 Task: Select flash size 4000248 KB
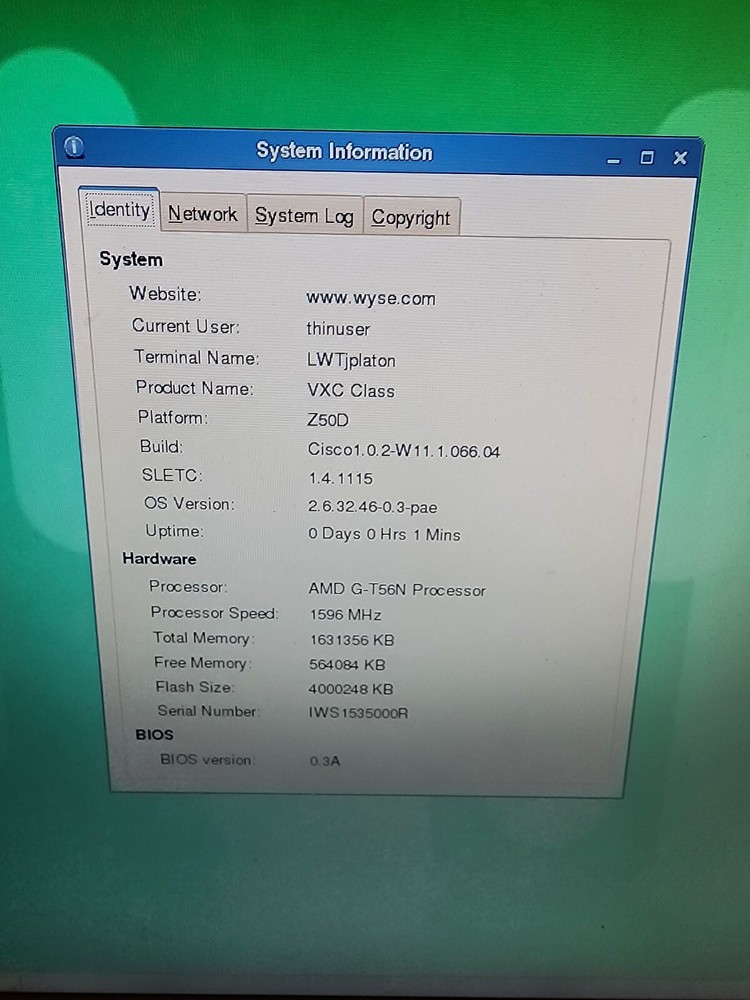(x=351, y=689)
